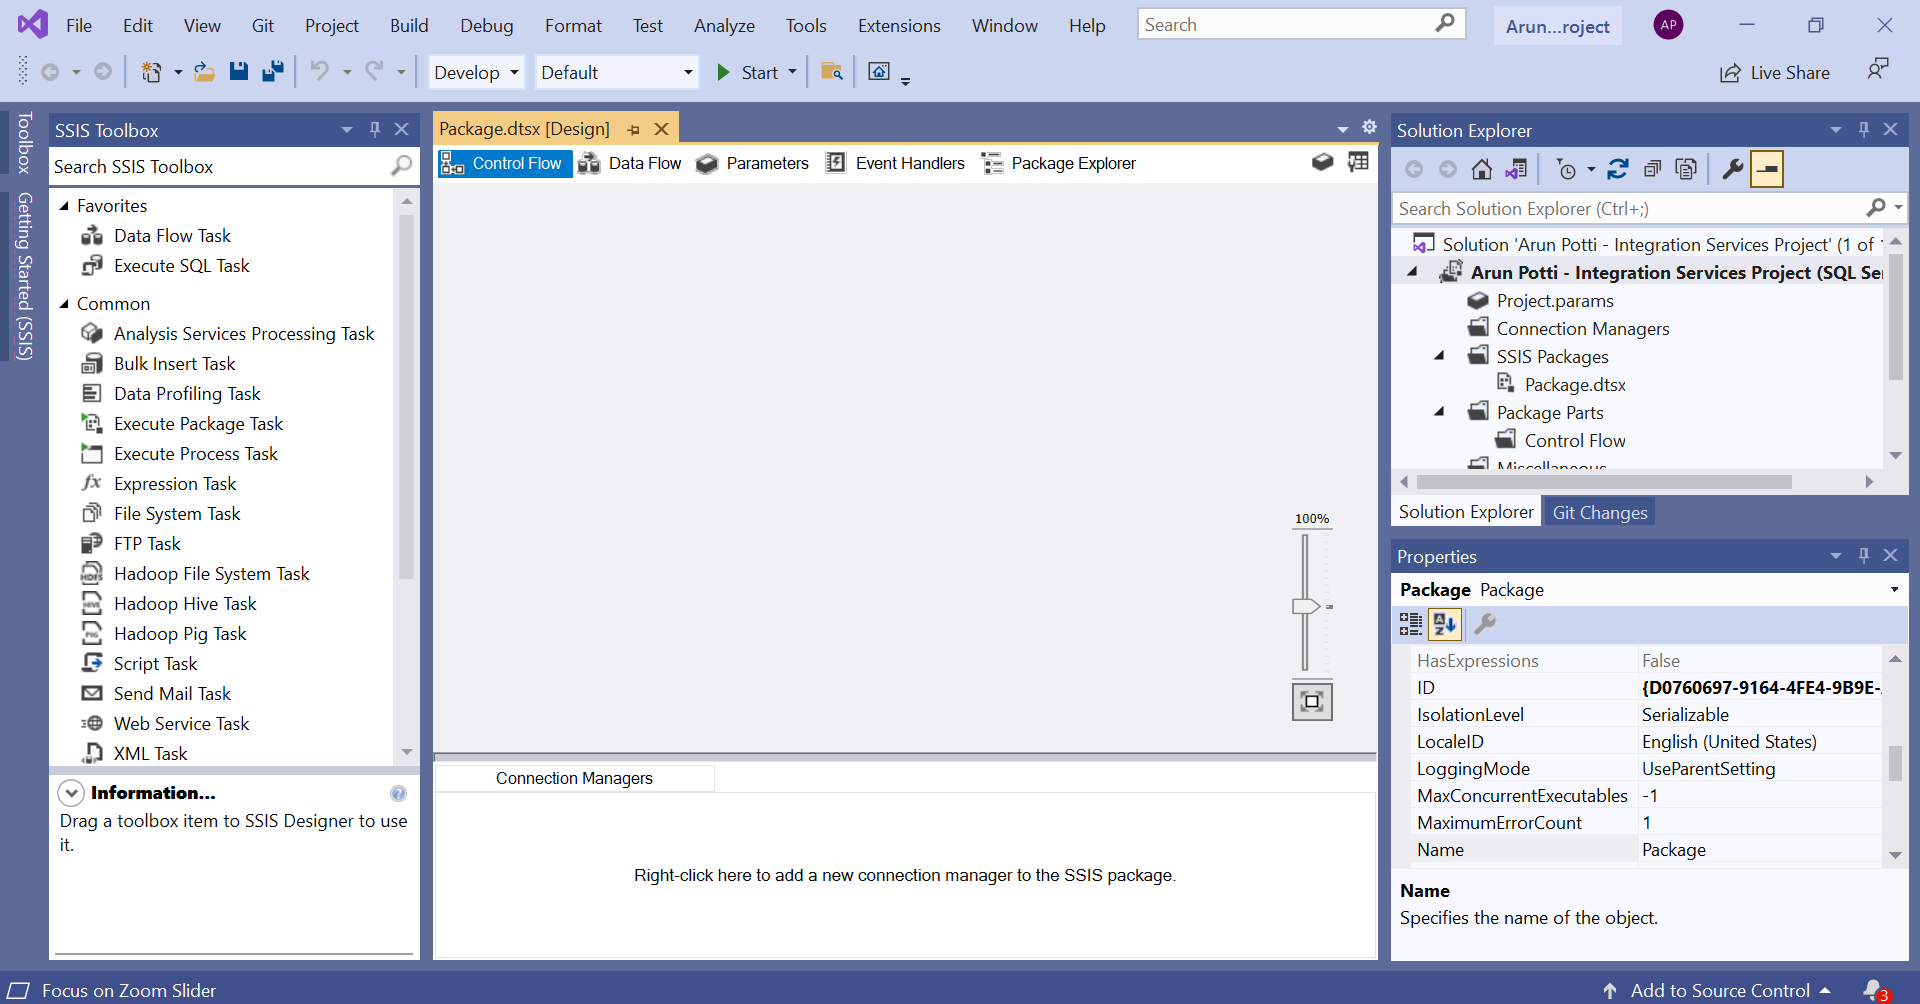This screenshot has height=1004, width=1920.
Task: Start debugging the package
Action: [x=757, y=72]
